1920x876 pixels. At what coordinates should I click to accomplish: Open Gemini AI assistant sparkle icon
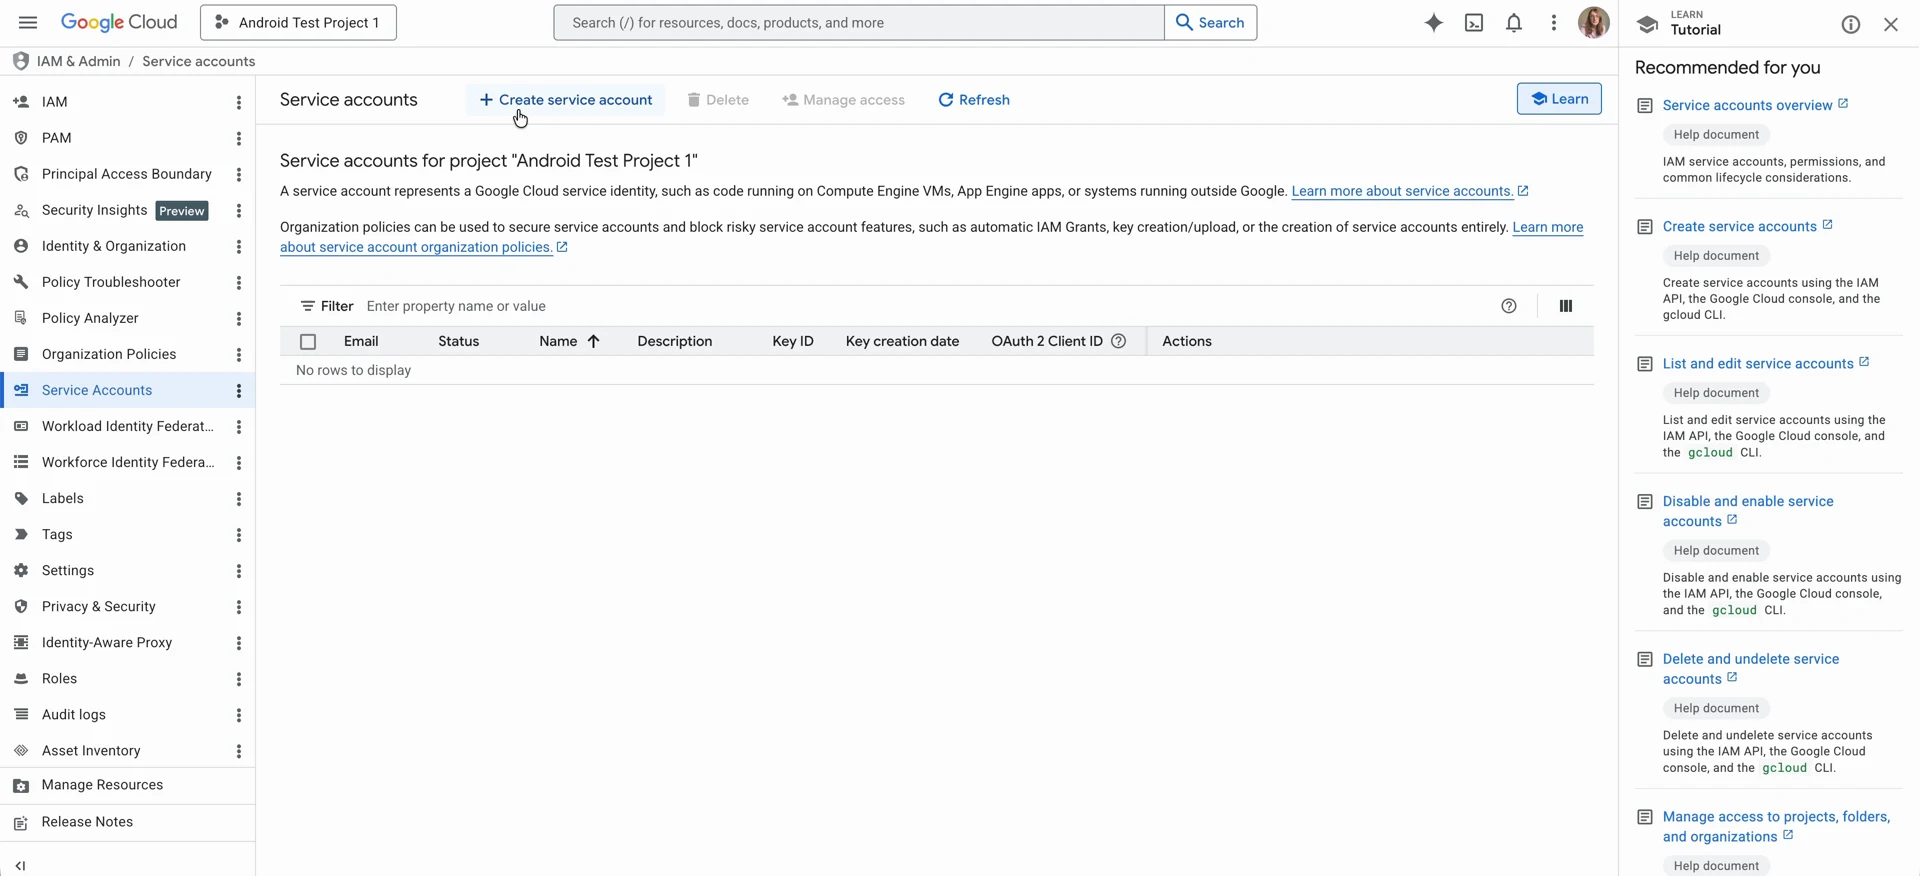(x=1434, y=22)
